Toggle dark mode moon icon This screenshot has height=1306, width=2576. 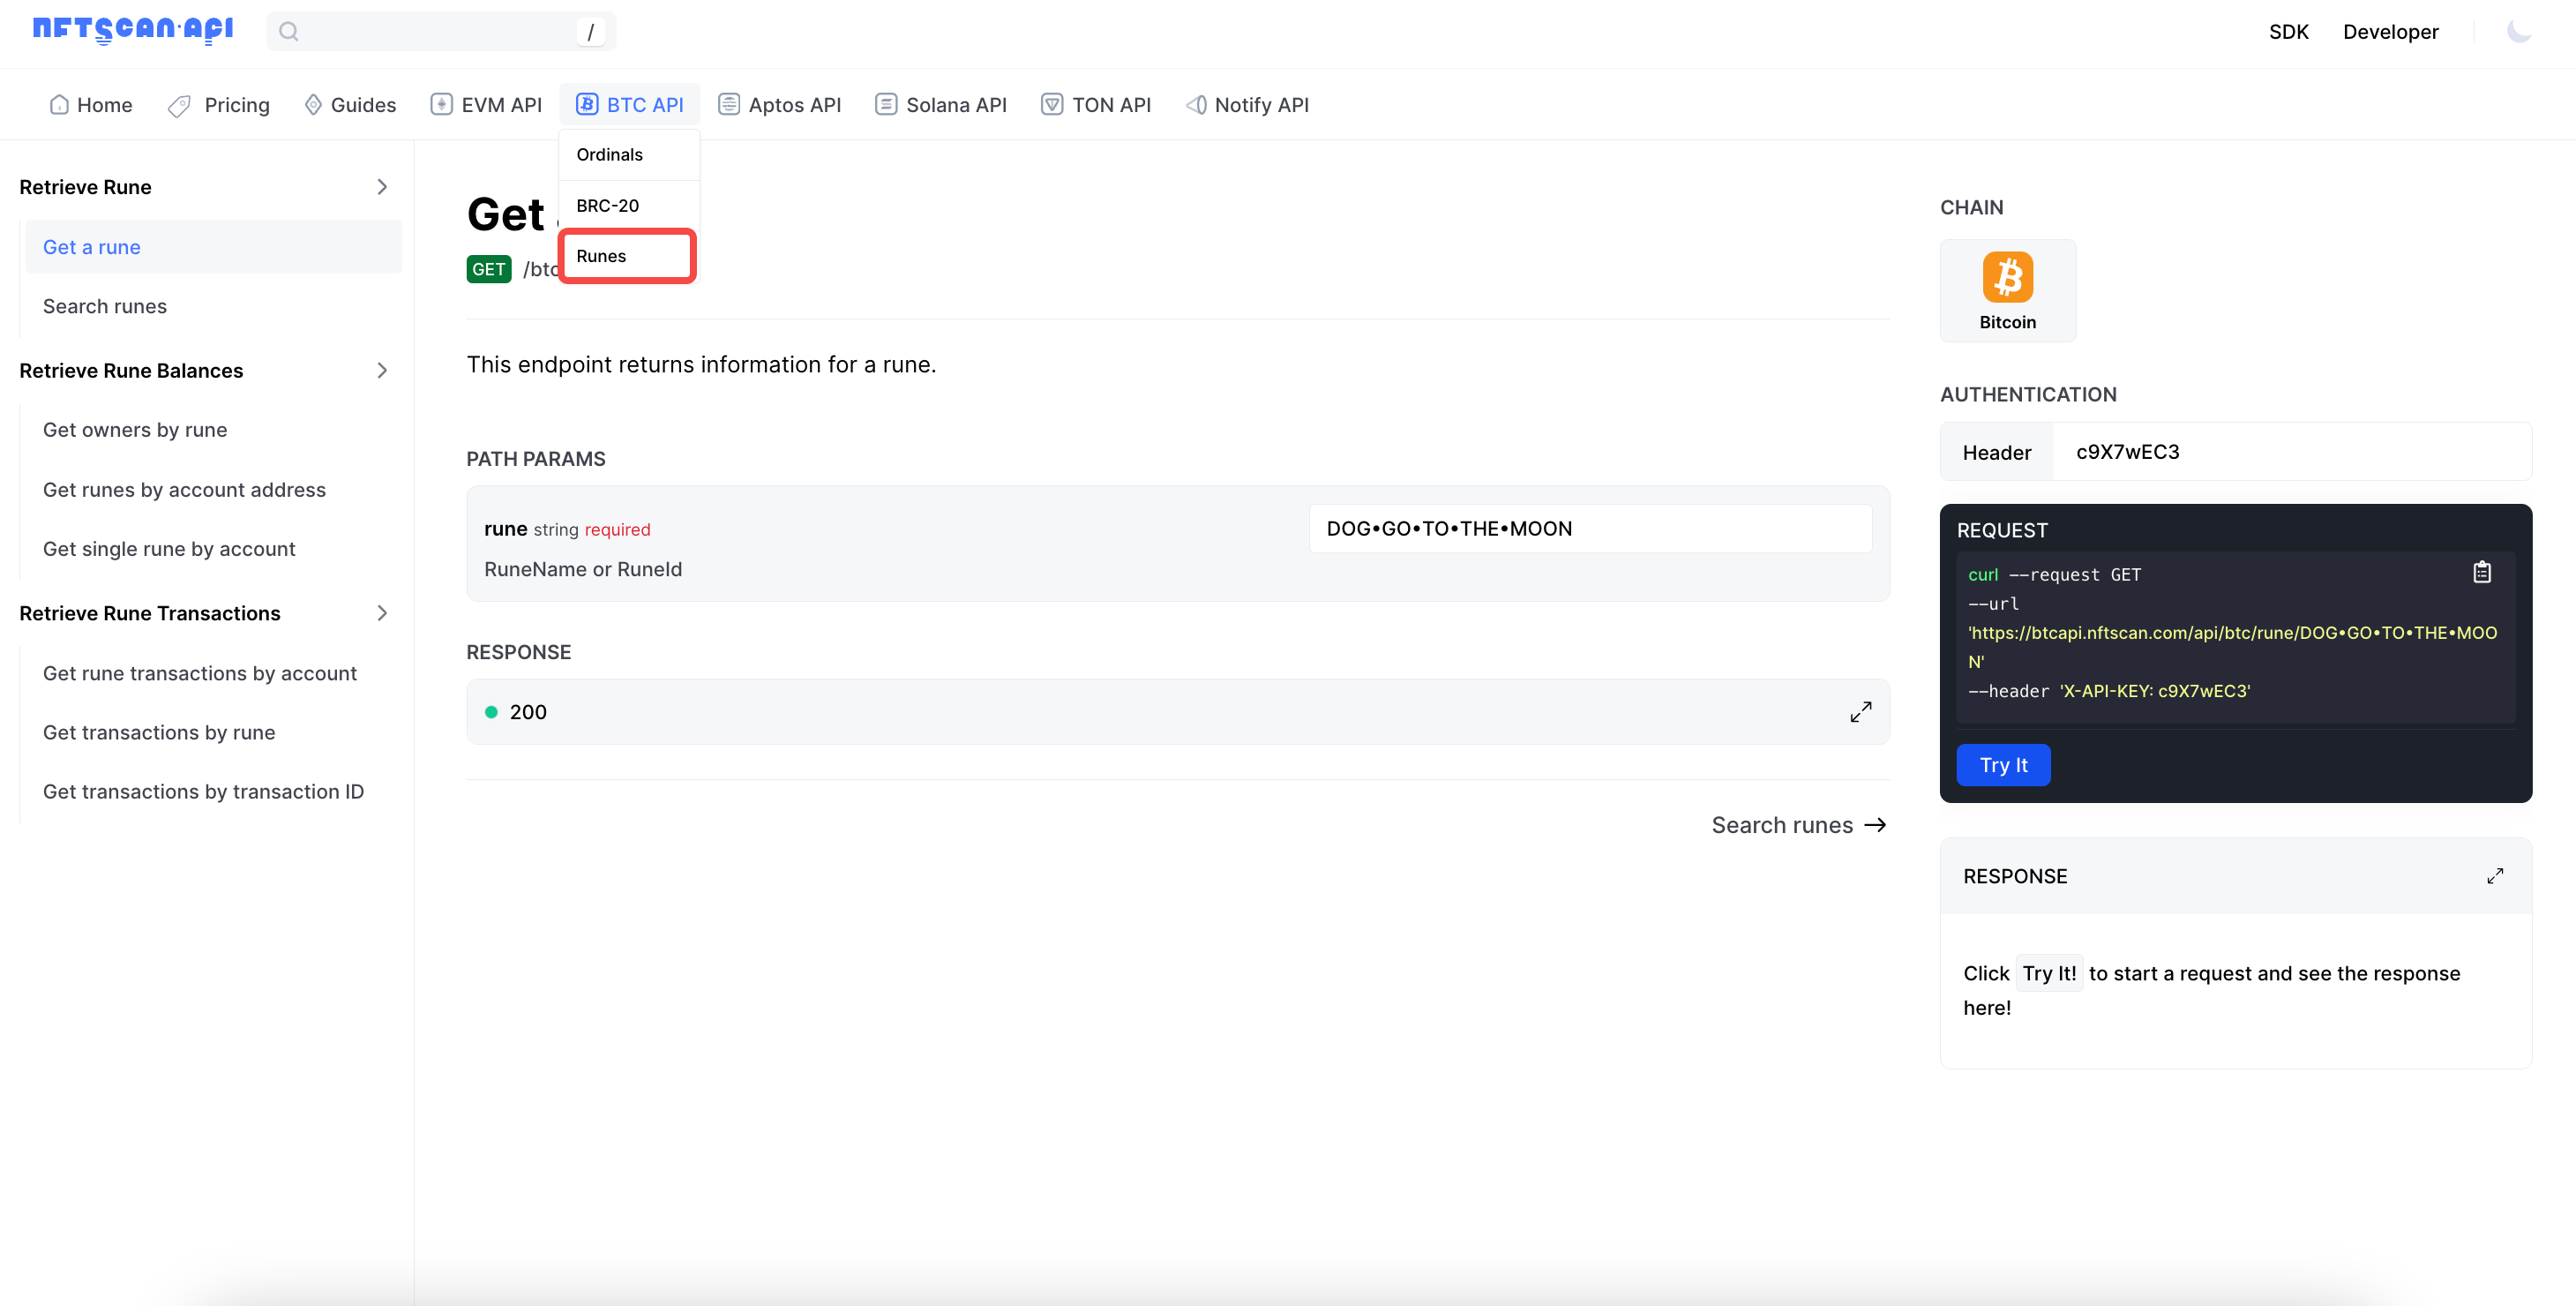pos(2518,31)
